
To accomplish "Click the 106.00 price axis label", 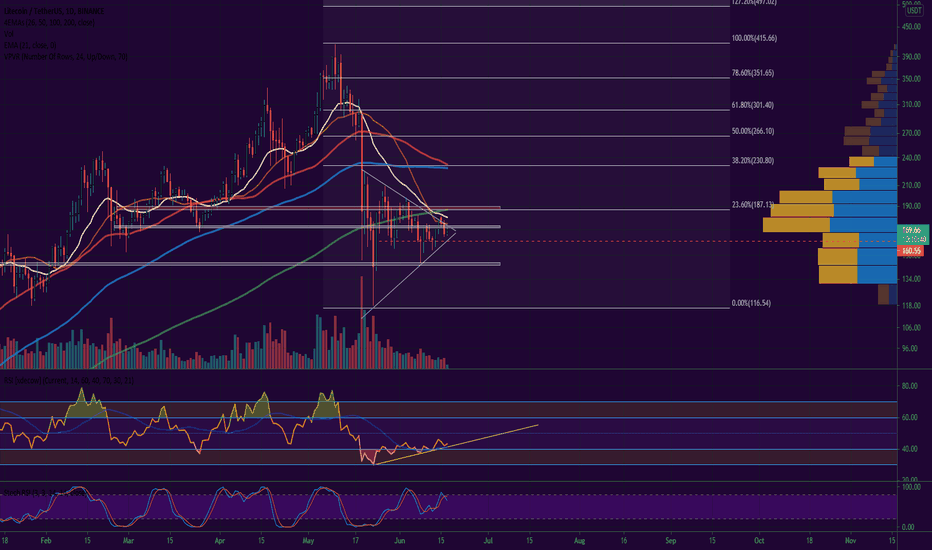I will coord(911,328).
